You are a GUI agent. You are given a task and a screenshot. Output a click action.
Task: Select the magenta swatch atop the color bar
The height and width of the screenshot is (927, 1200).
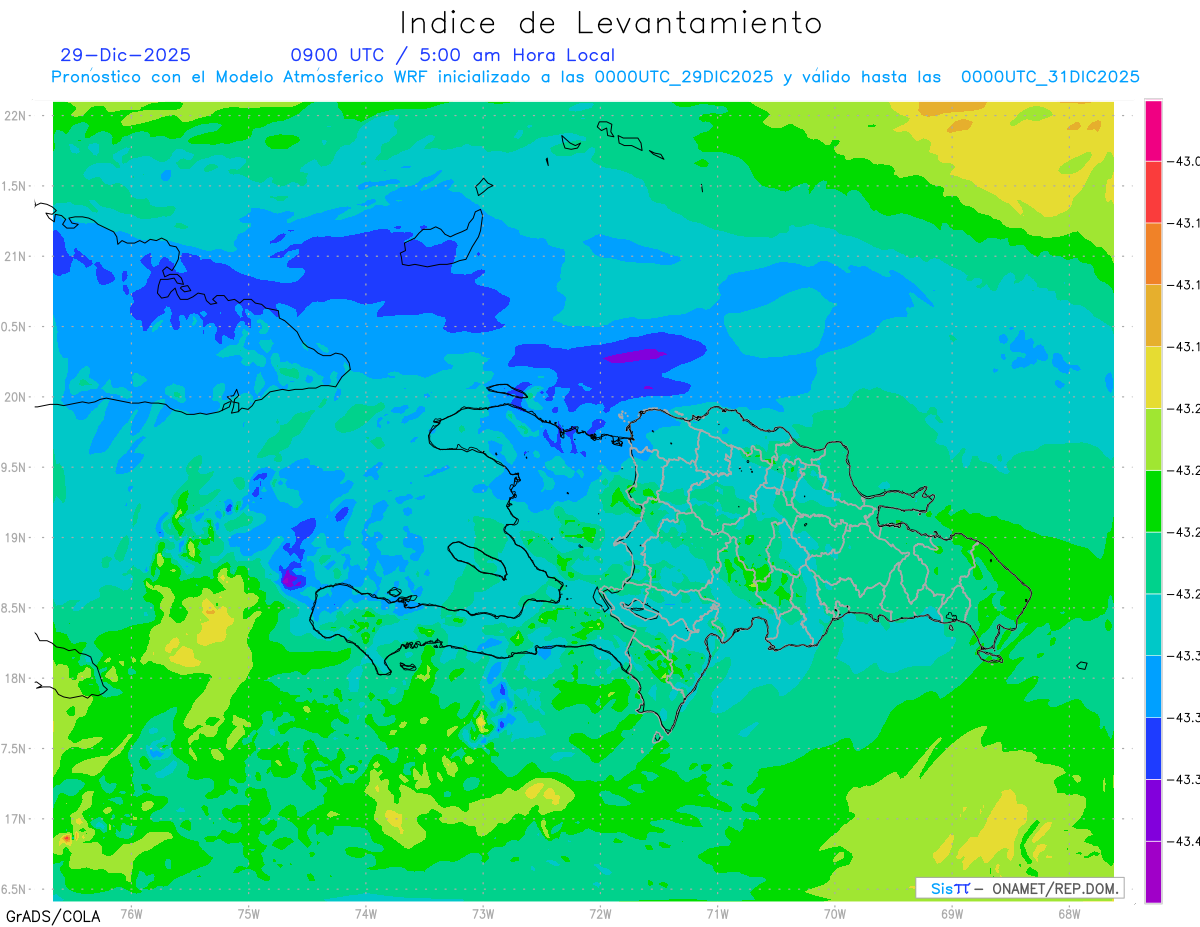[x=1153, y=130]
